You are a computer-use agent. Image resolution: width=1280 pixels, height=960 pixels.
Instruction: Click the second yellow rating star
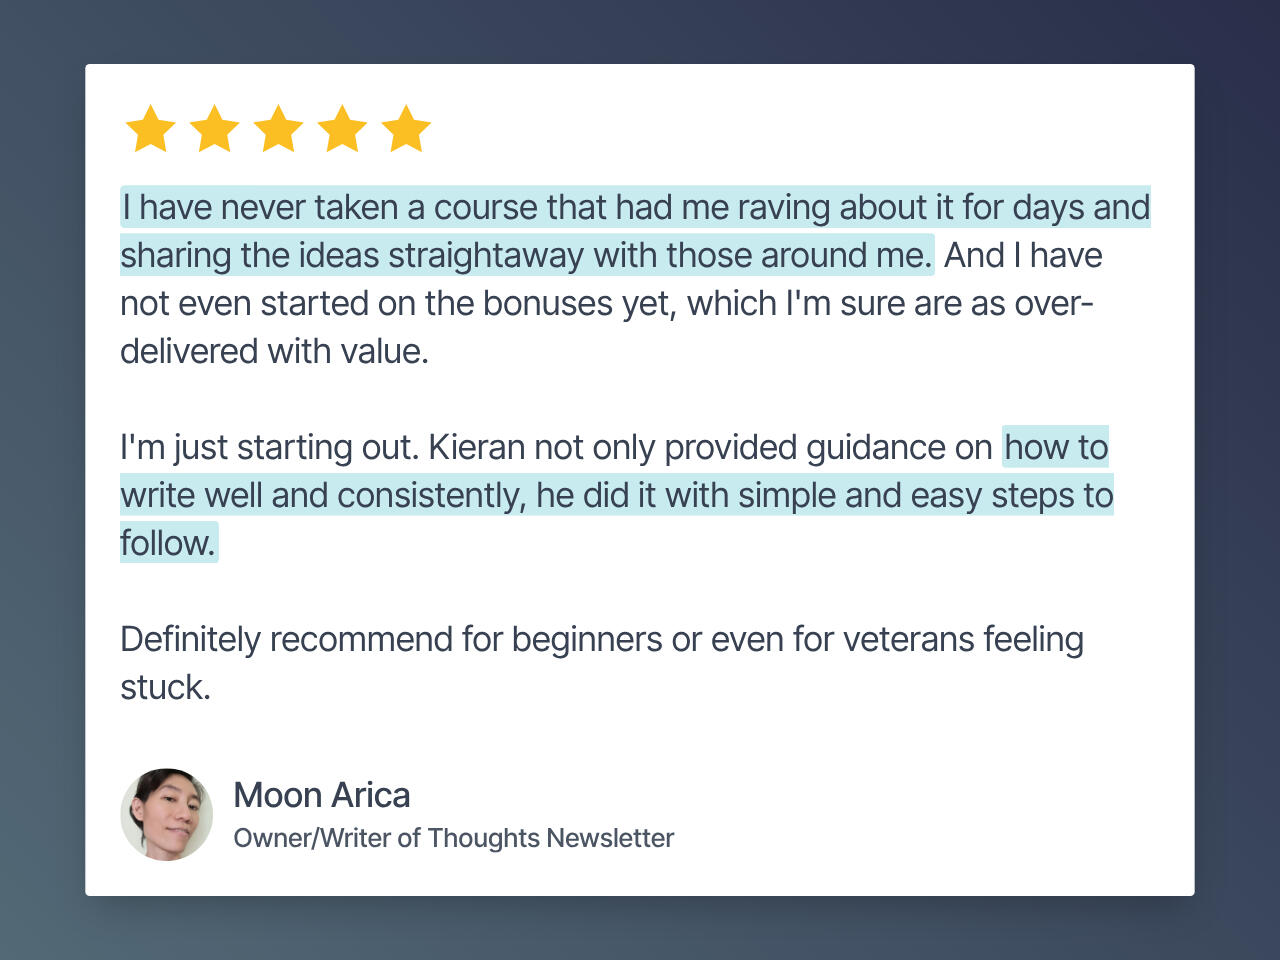click(214, 129)
